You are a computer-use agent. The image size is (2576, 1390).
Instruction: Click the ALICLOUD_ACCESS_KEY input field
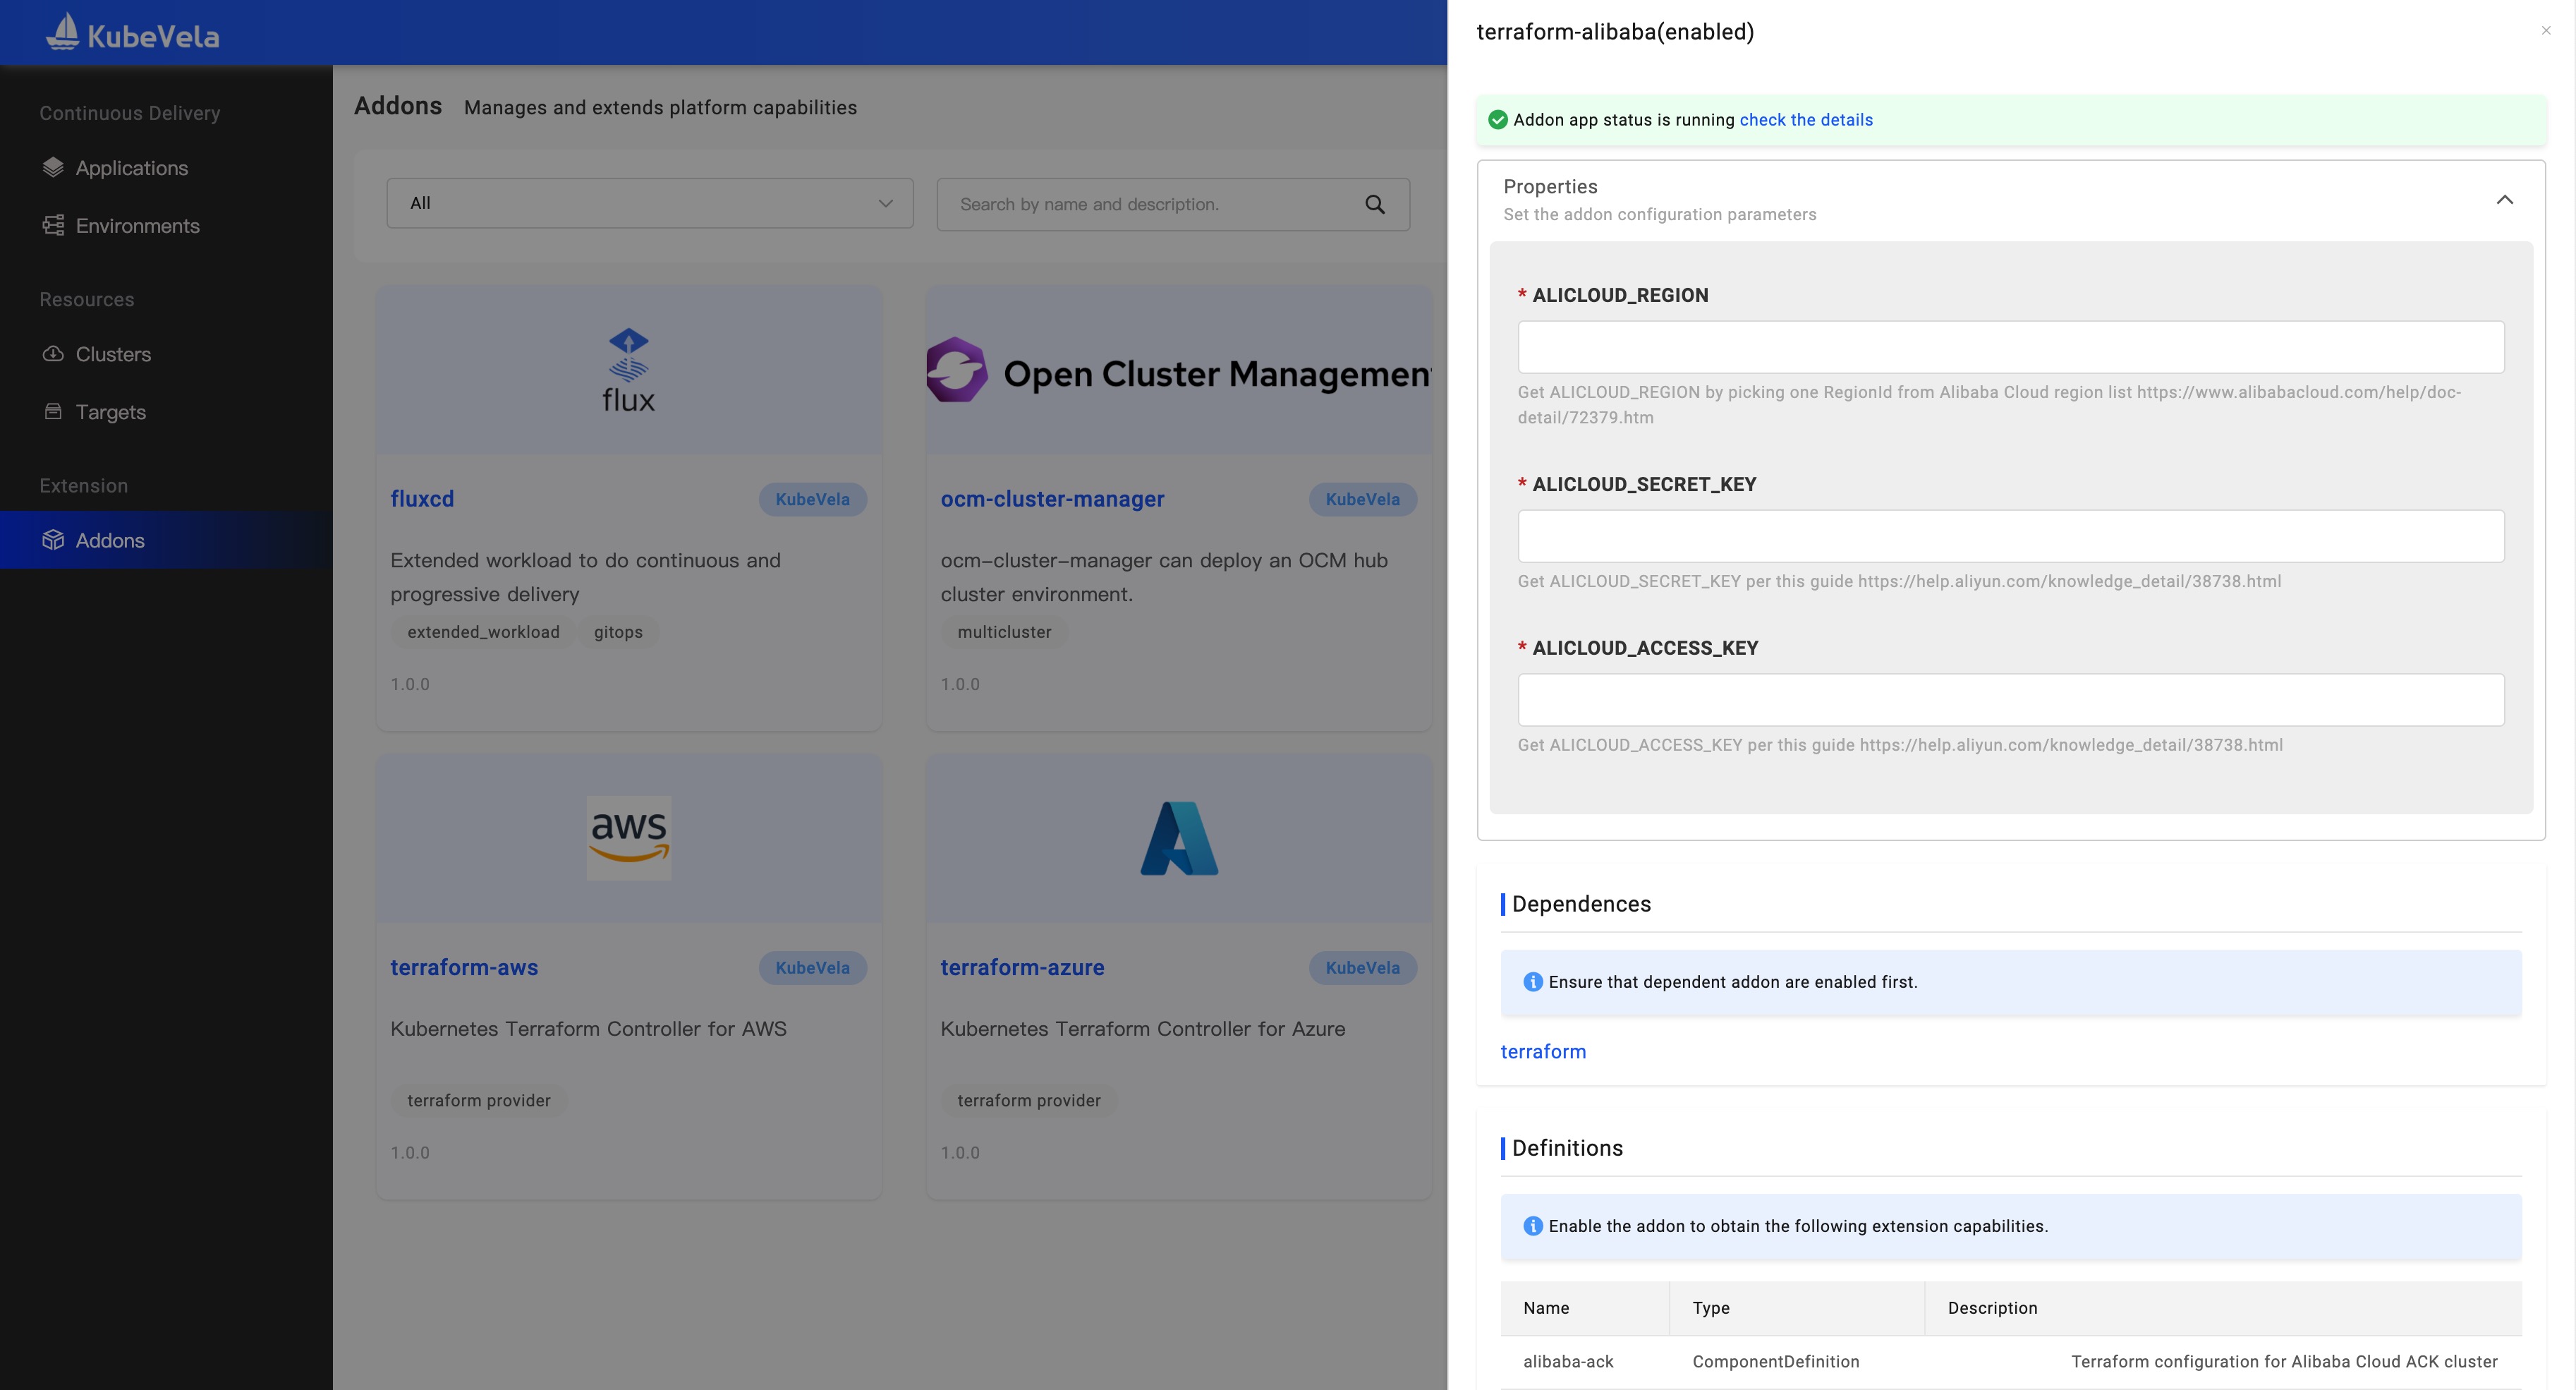point(2012,699)
